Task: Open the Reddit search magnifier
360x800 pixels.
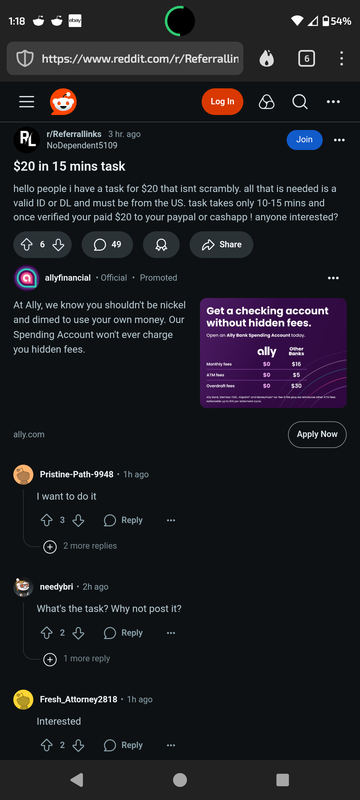Action: click(300, 102)
